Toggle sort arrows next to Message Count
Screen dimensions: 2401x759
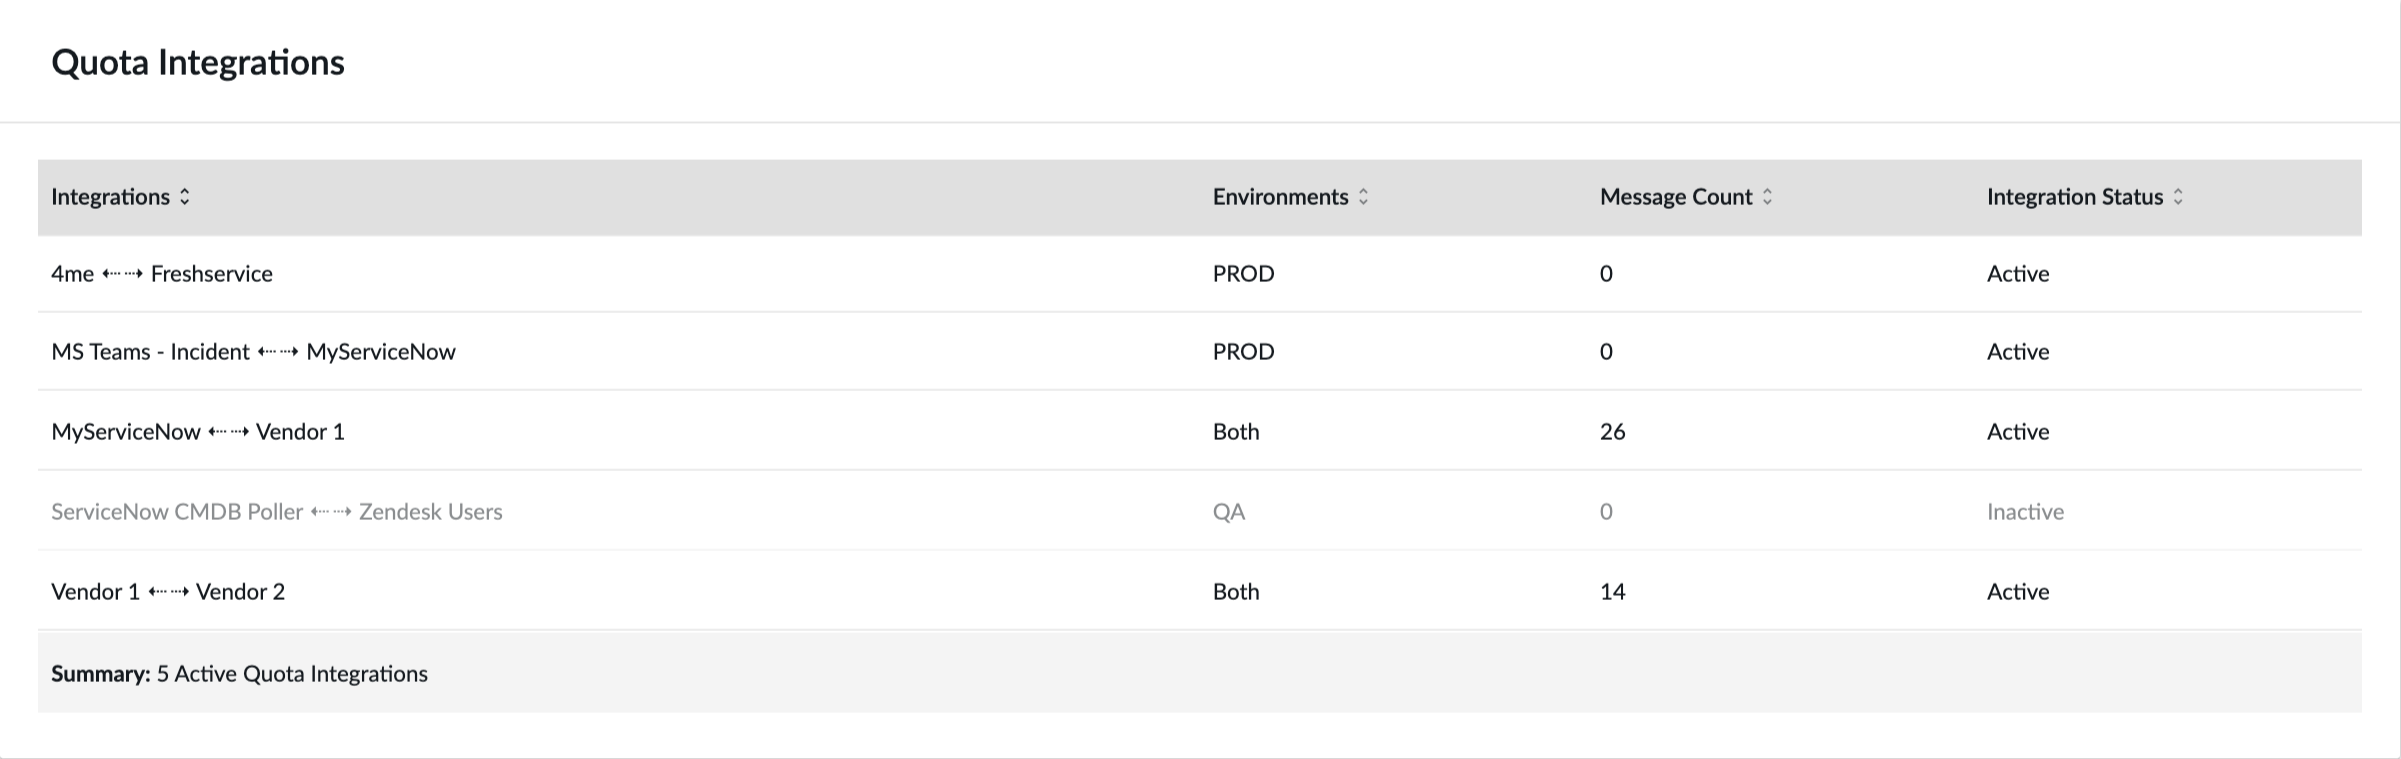tap(1767, 197)
